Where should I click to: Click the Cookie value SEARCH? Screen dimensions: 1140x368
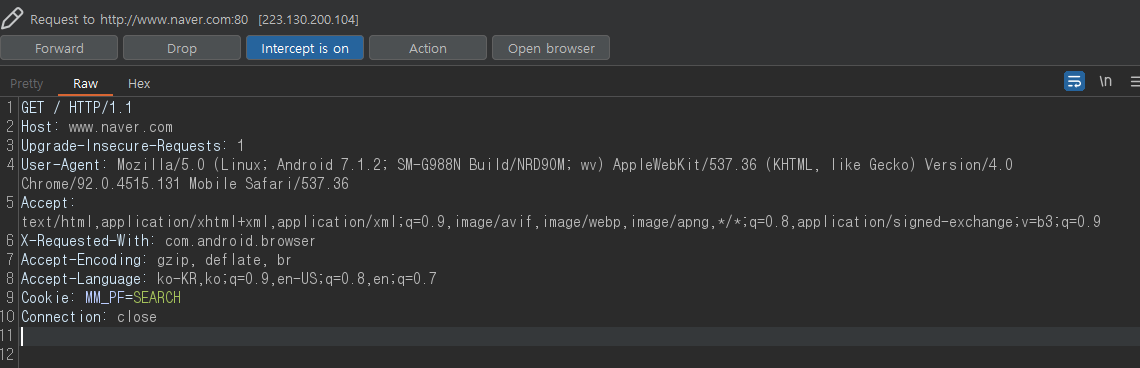tap(157, 297)
